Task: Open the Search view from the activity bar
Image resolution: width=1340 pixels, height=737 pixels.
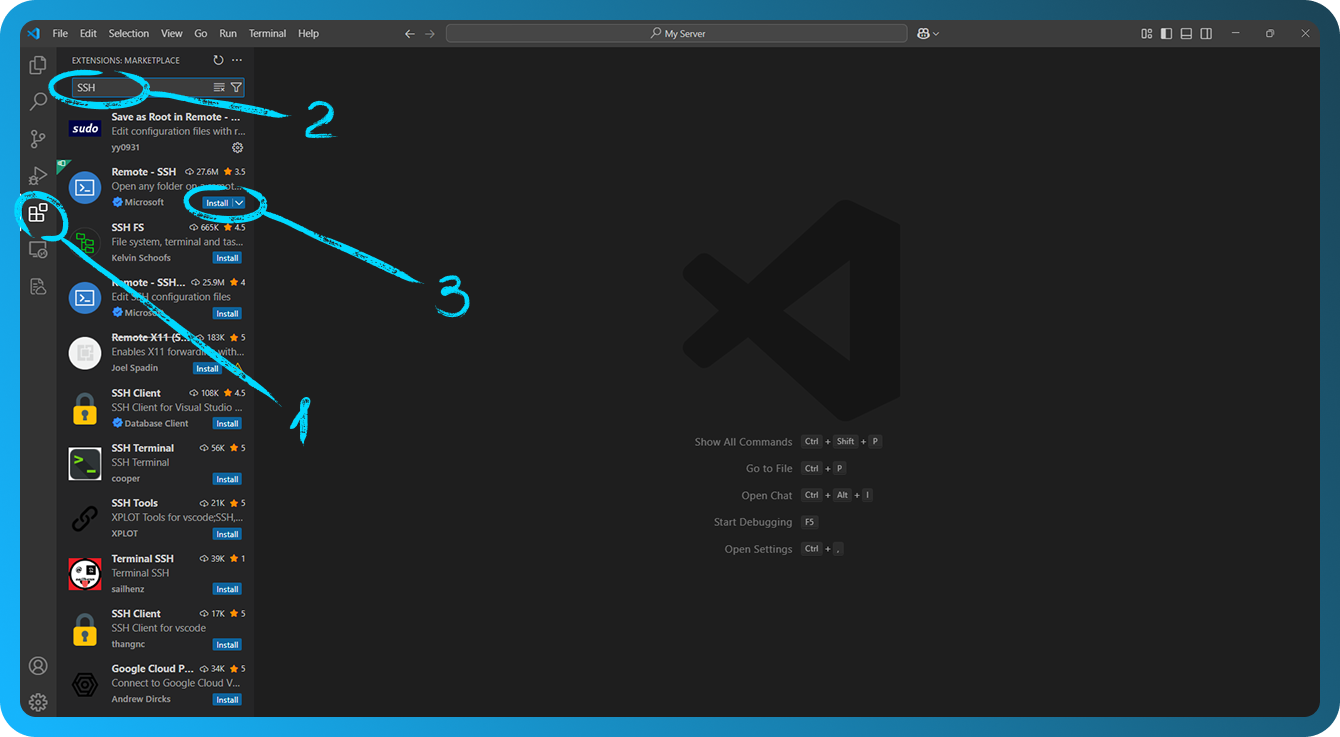Action: [x=38, y=101]
